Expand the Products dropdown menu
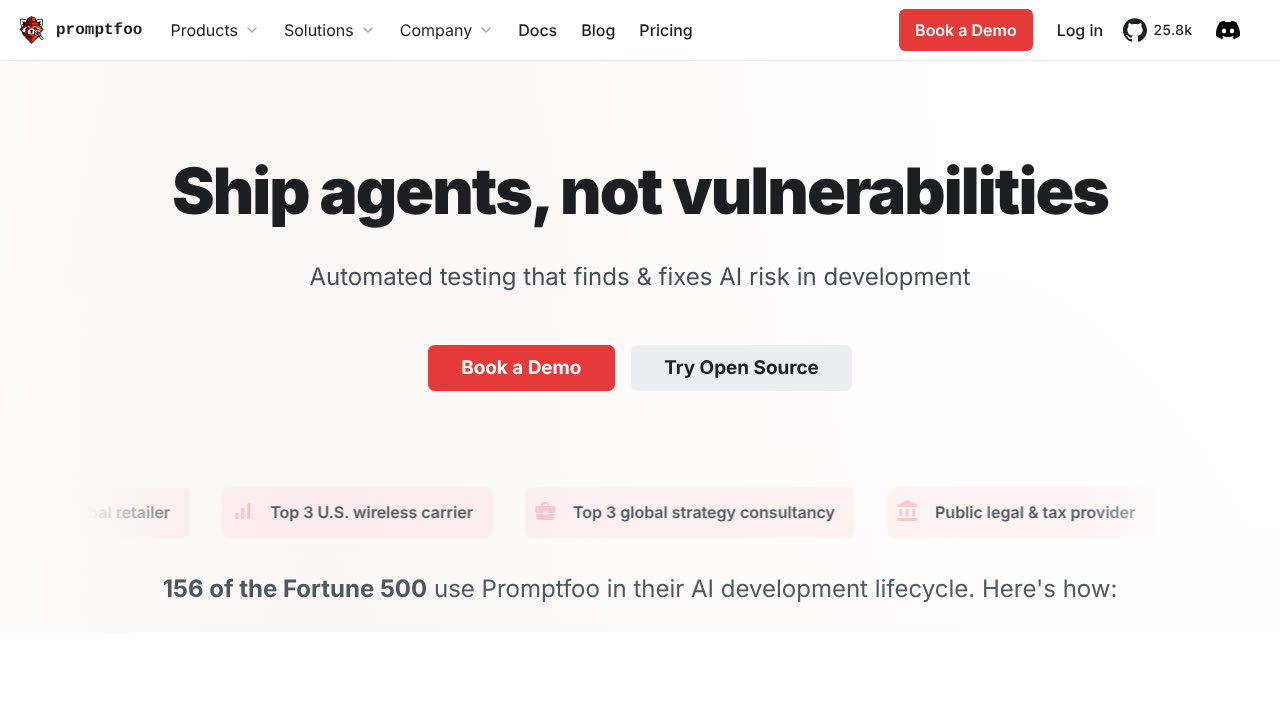Screen dimensions: 1280x720 [x=214, y=30]
